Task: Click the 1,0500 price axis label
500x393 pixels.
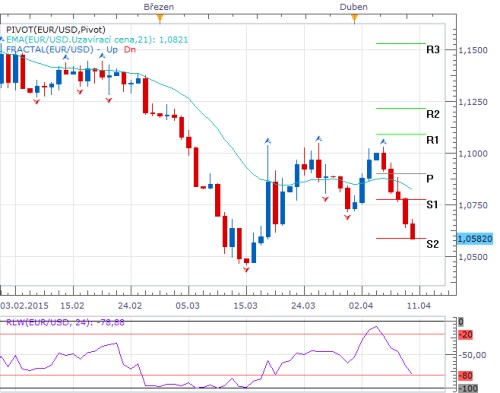Action: (x=473, y=257)
